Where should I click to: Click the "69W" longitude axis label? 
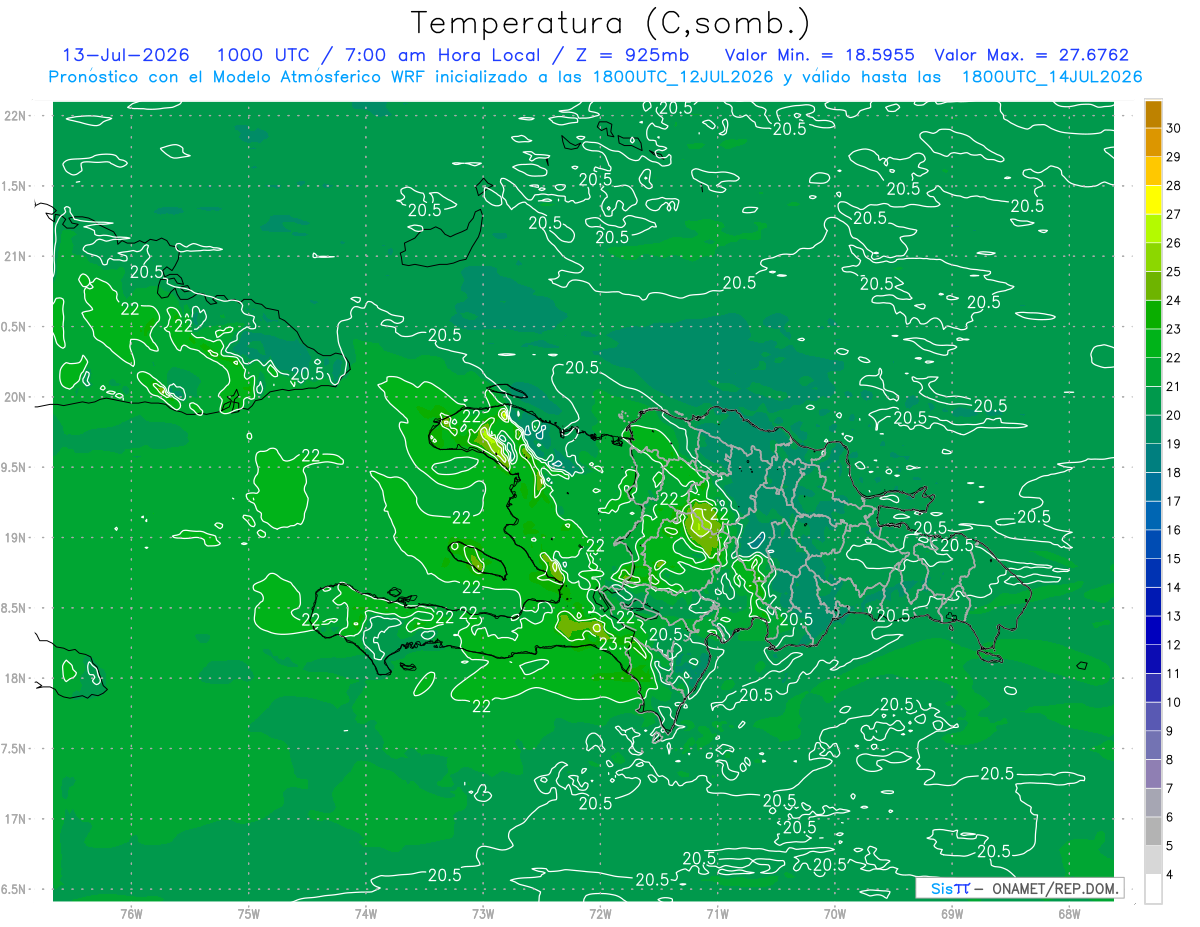pos(952,913)
